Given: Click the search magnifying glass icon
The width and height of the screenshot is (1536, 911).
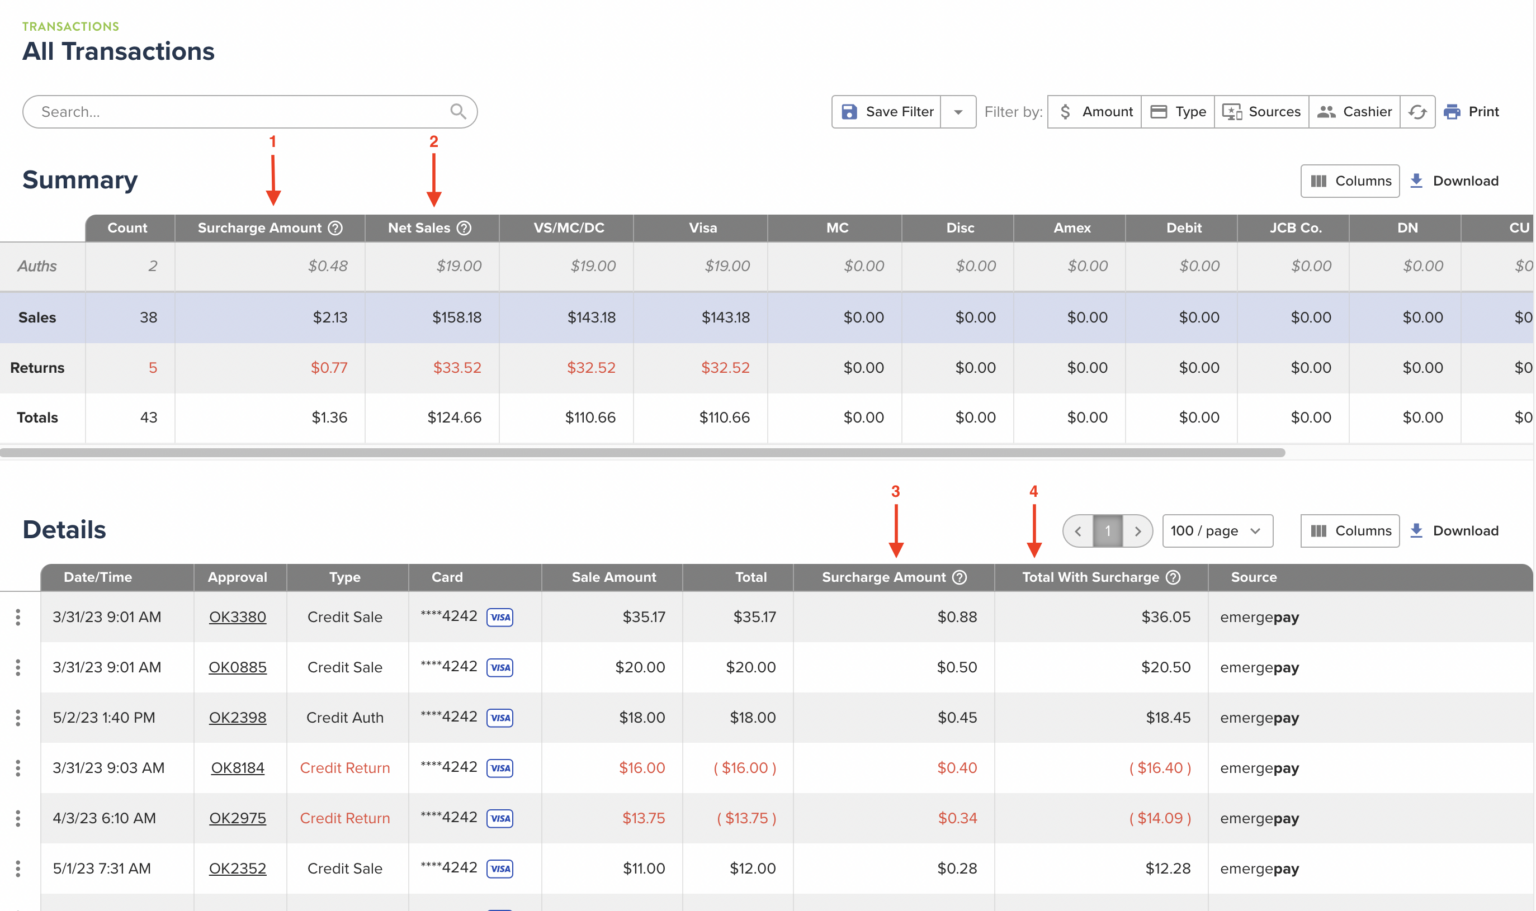Looking at the screenshot, I should click(457, 111).
